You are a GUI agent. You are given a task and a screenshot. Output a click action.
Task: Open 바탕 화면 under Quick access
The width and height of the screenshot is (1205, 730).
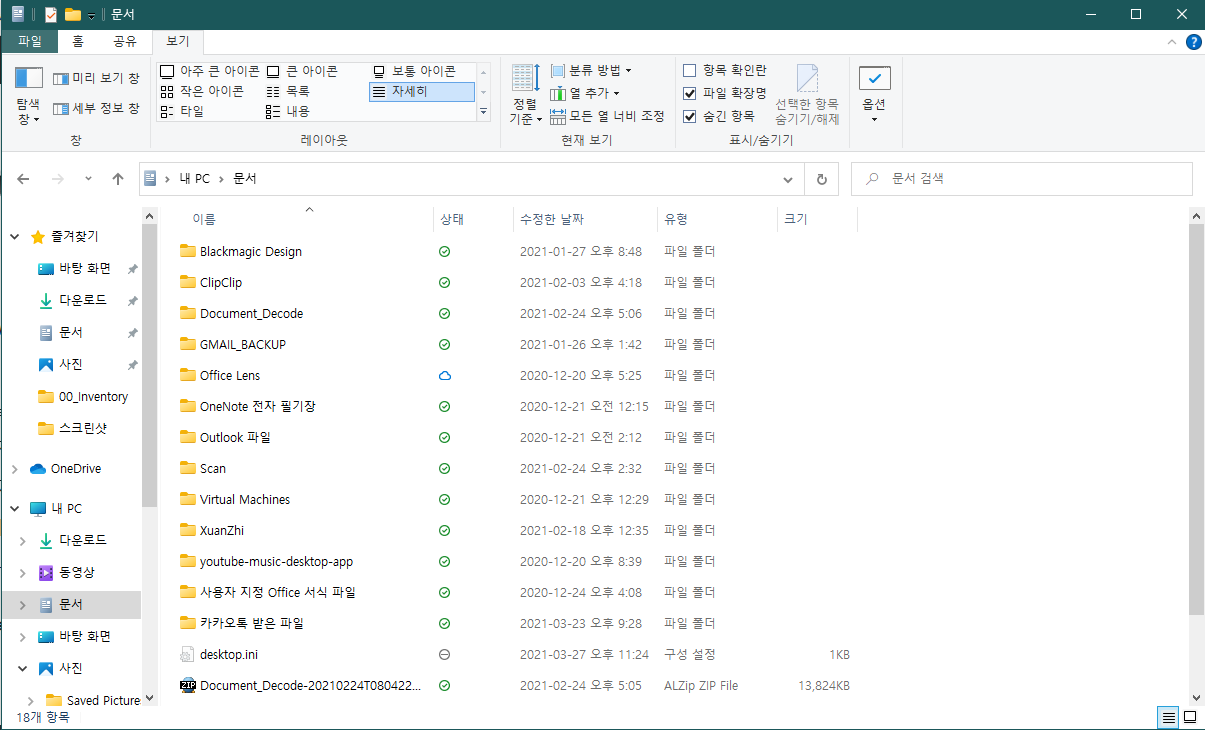click(84, 268)
